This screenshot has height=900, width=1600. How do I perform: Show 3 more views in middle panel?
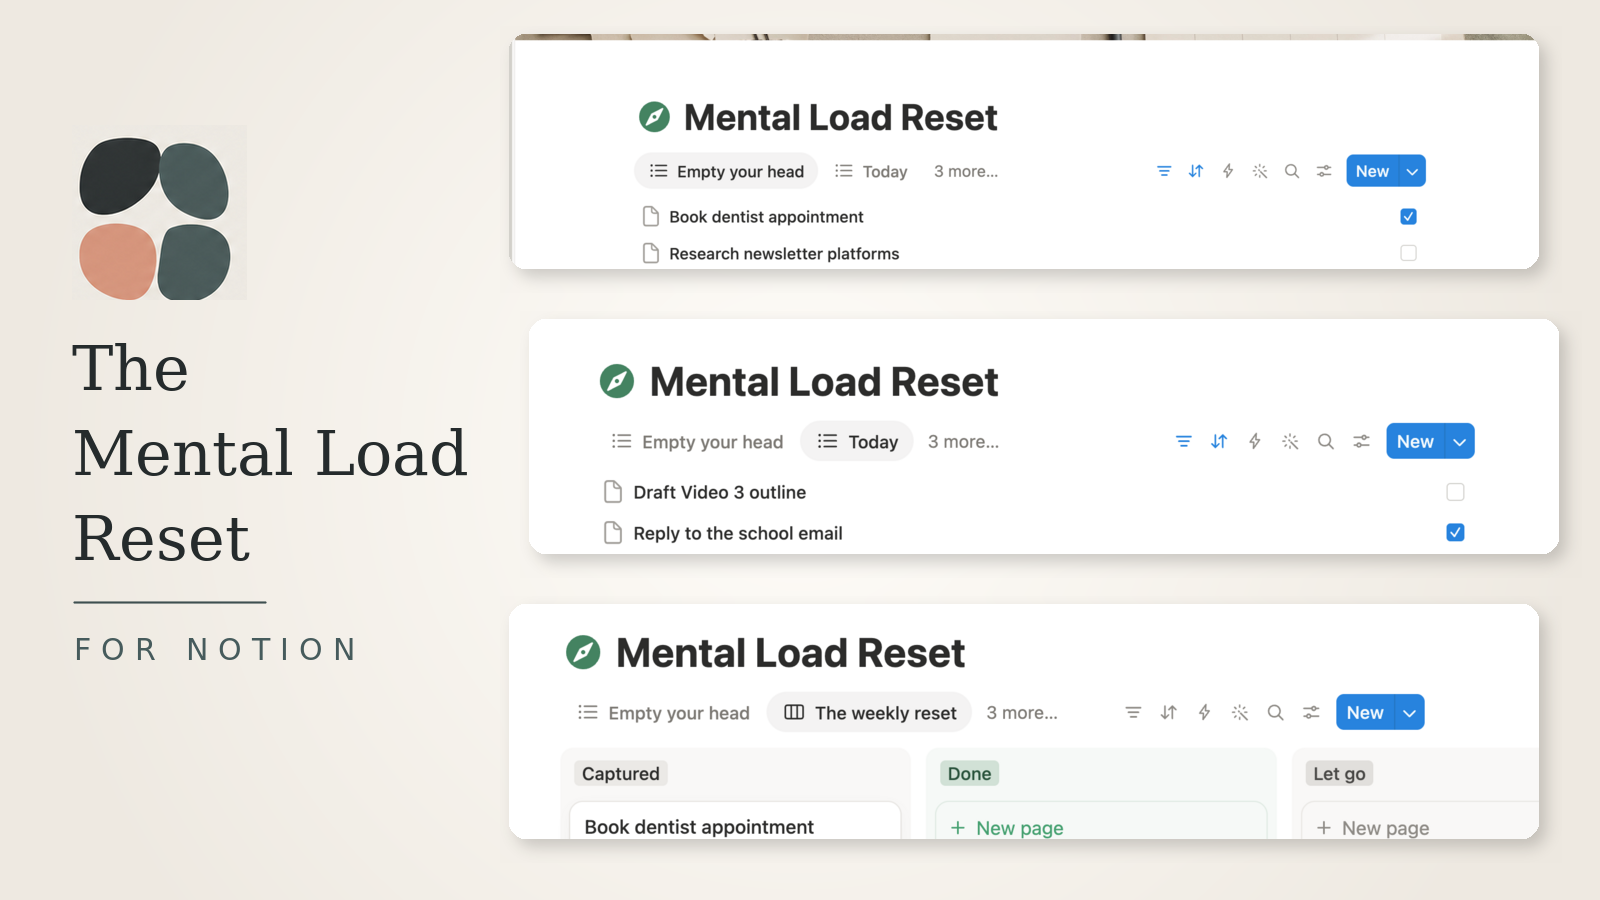pyautogui.click(x=963, y=441)
